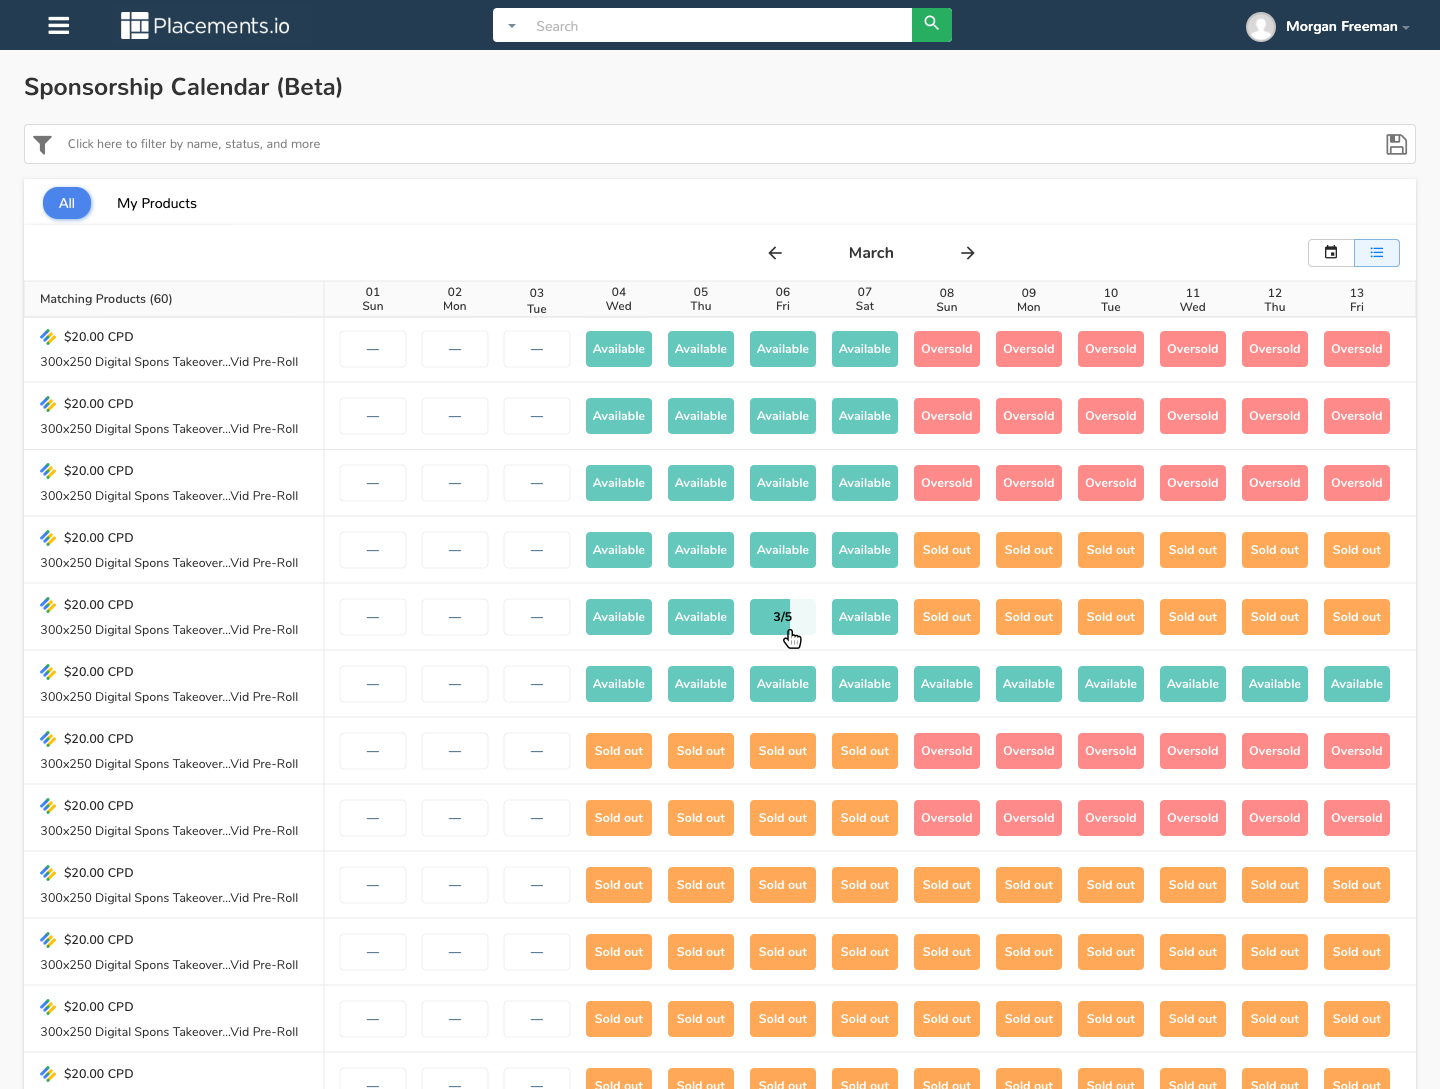
Task: Click the filter by name, status input field
Action: [x=700, y=144]
